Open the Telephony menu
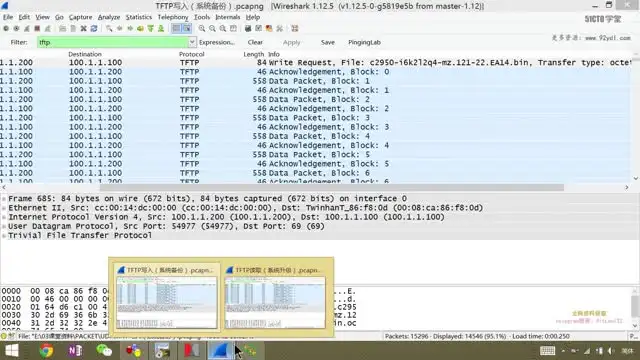Viewport: 640px width, 360px height. click(173, 17)
